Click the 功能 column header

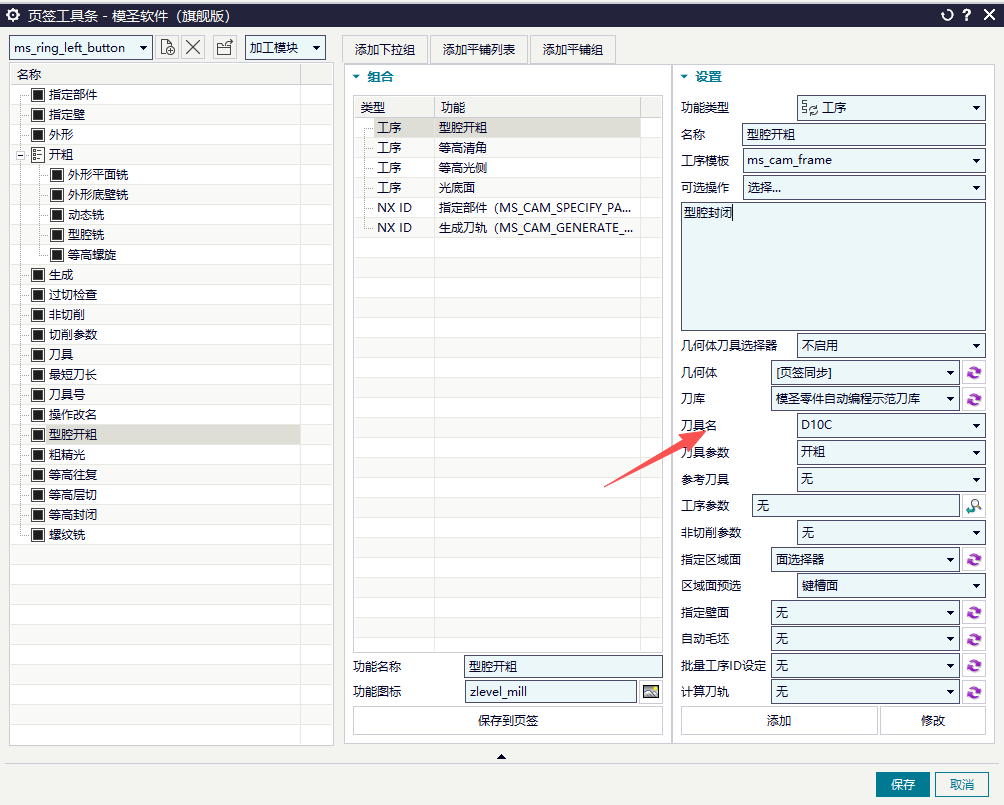537,108
